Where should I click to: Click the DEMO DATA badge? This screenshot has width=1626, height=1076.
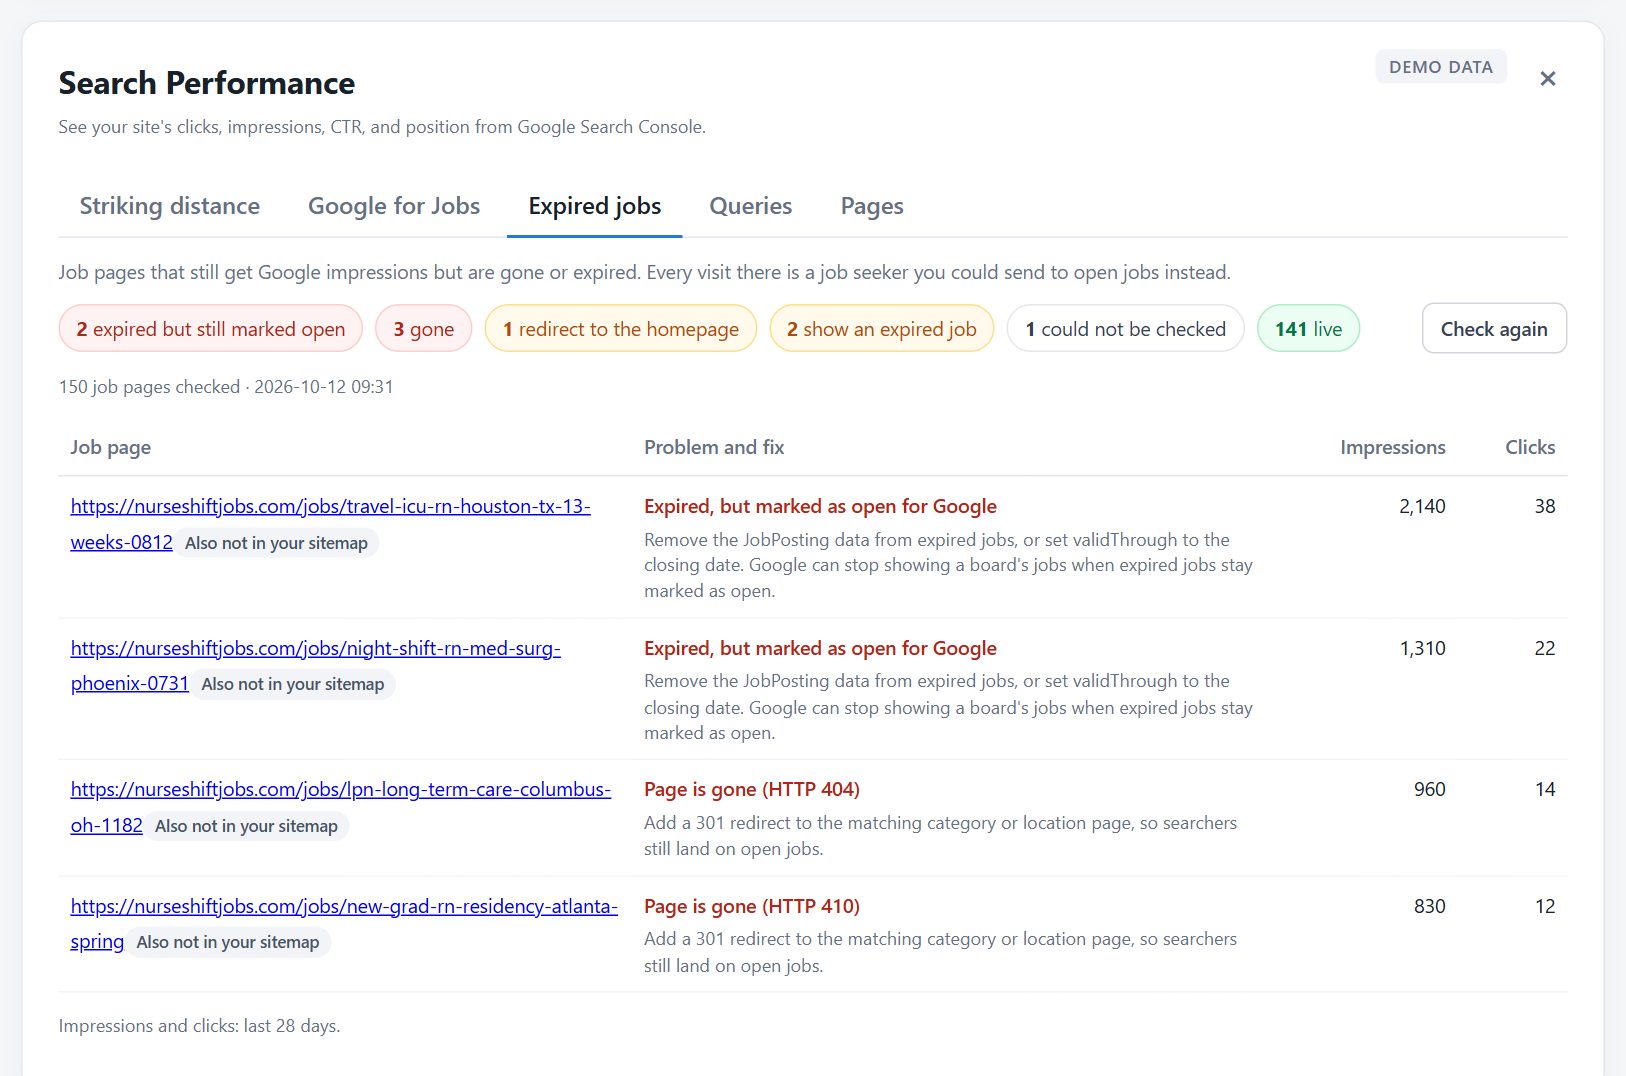point(1441,67)
